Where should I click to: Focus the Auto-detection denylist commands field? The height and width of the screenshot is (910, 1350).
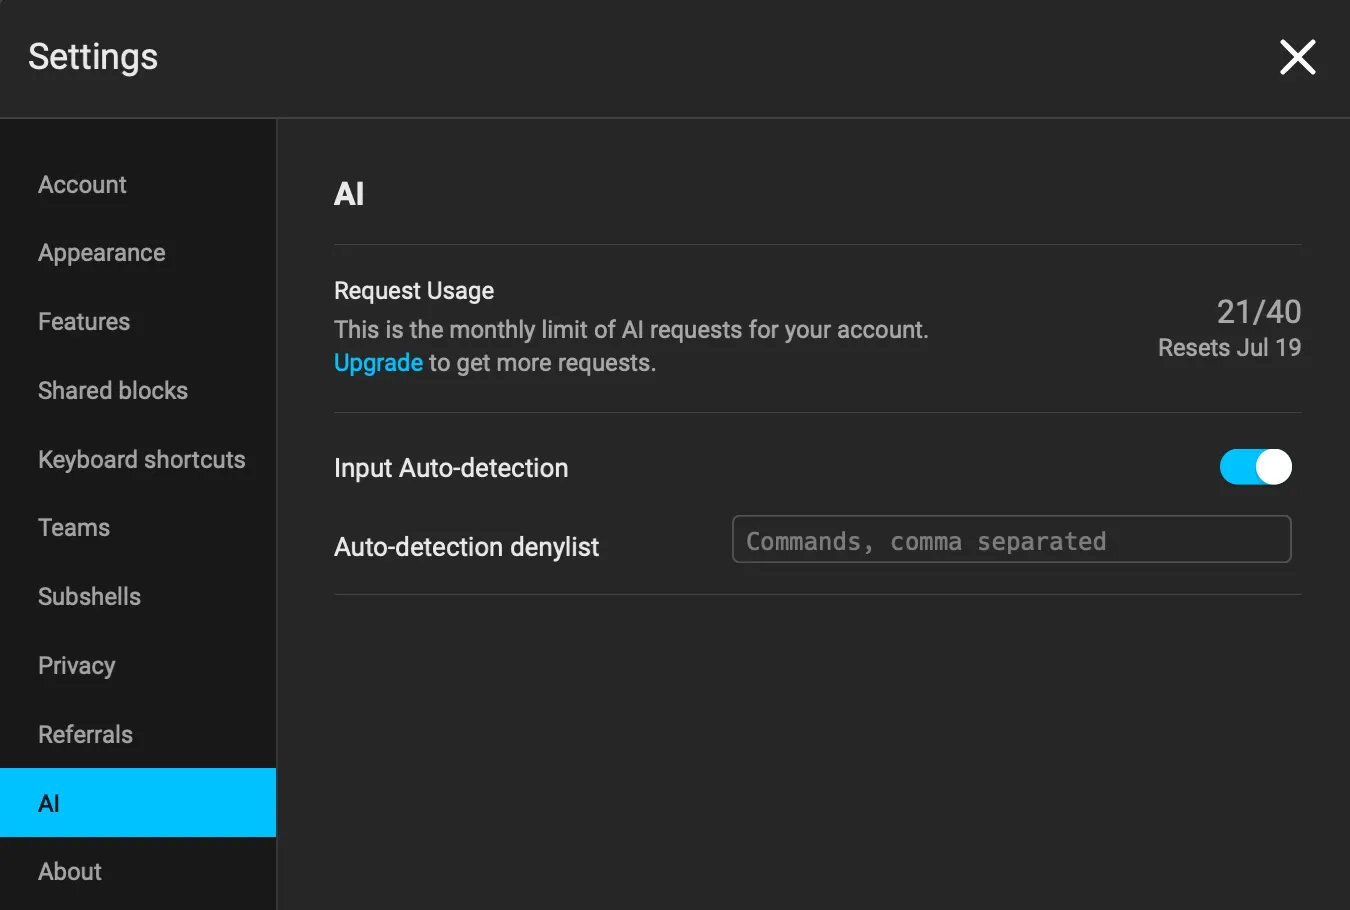click(x=1012, y=540)
